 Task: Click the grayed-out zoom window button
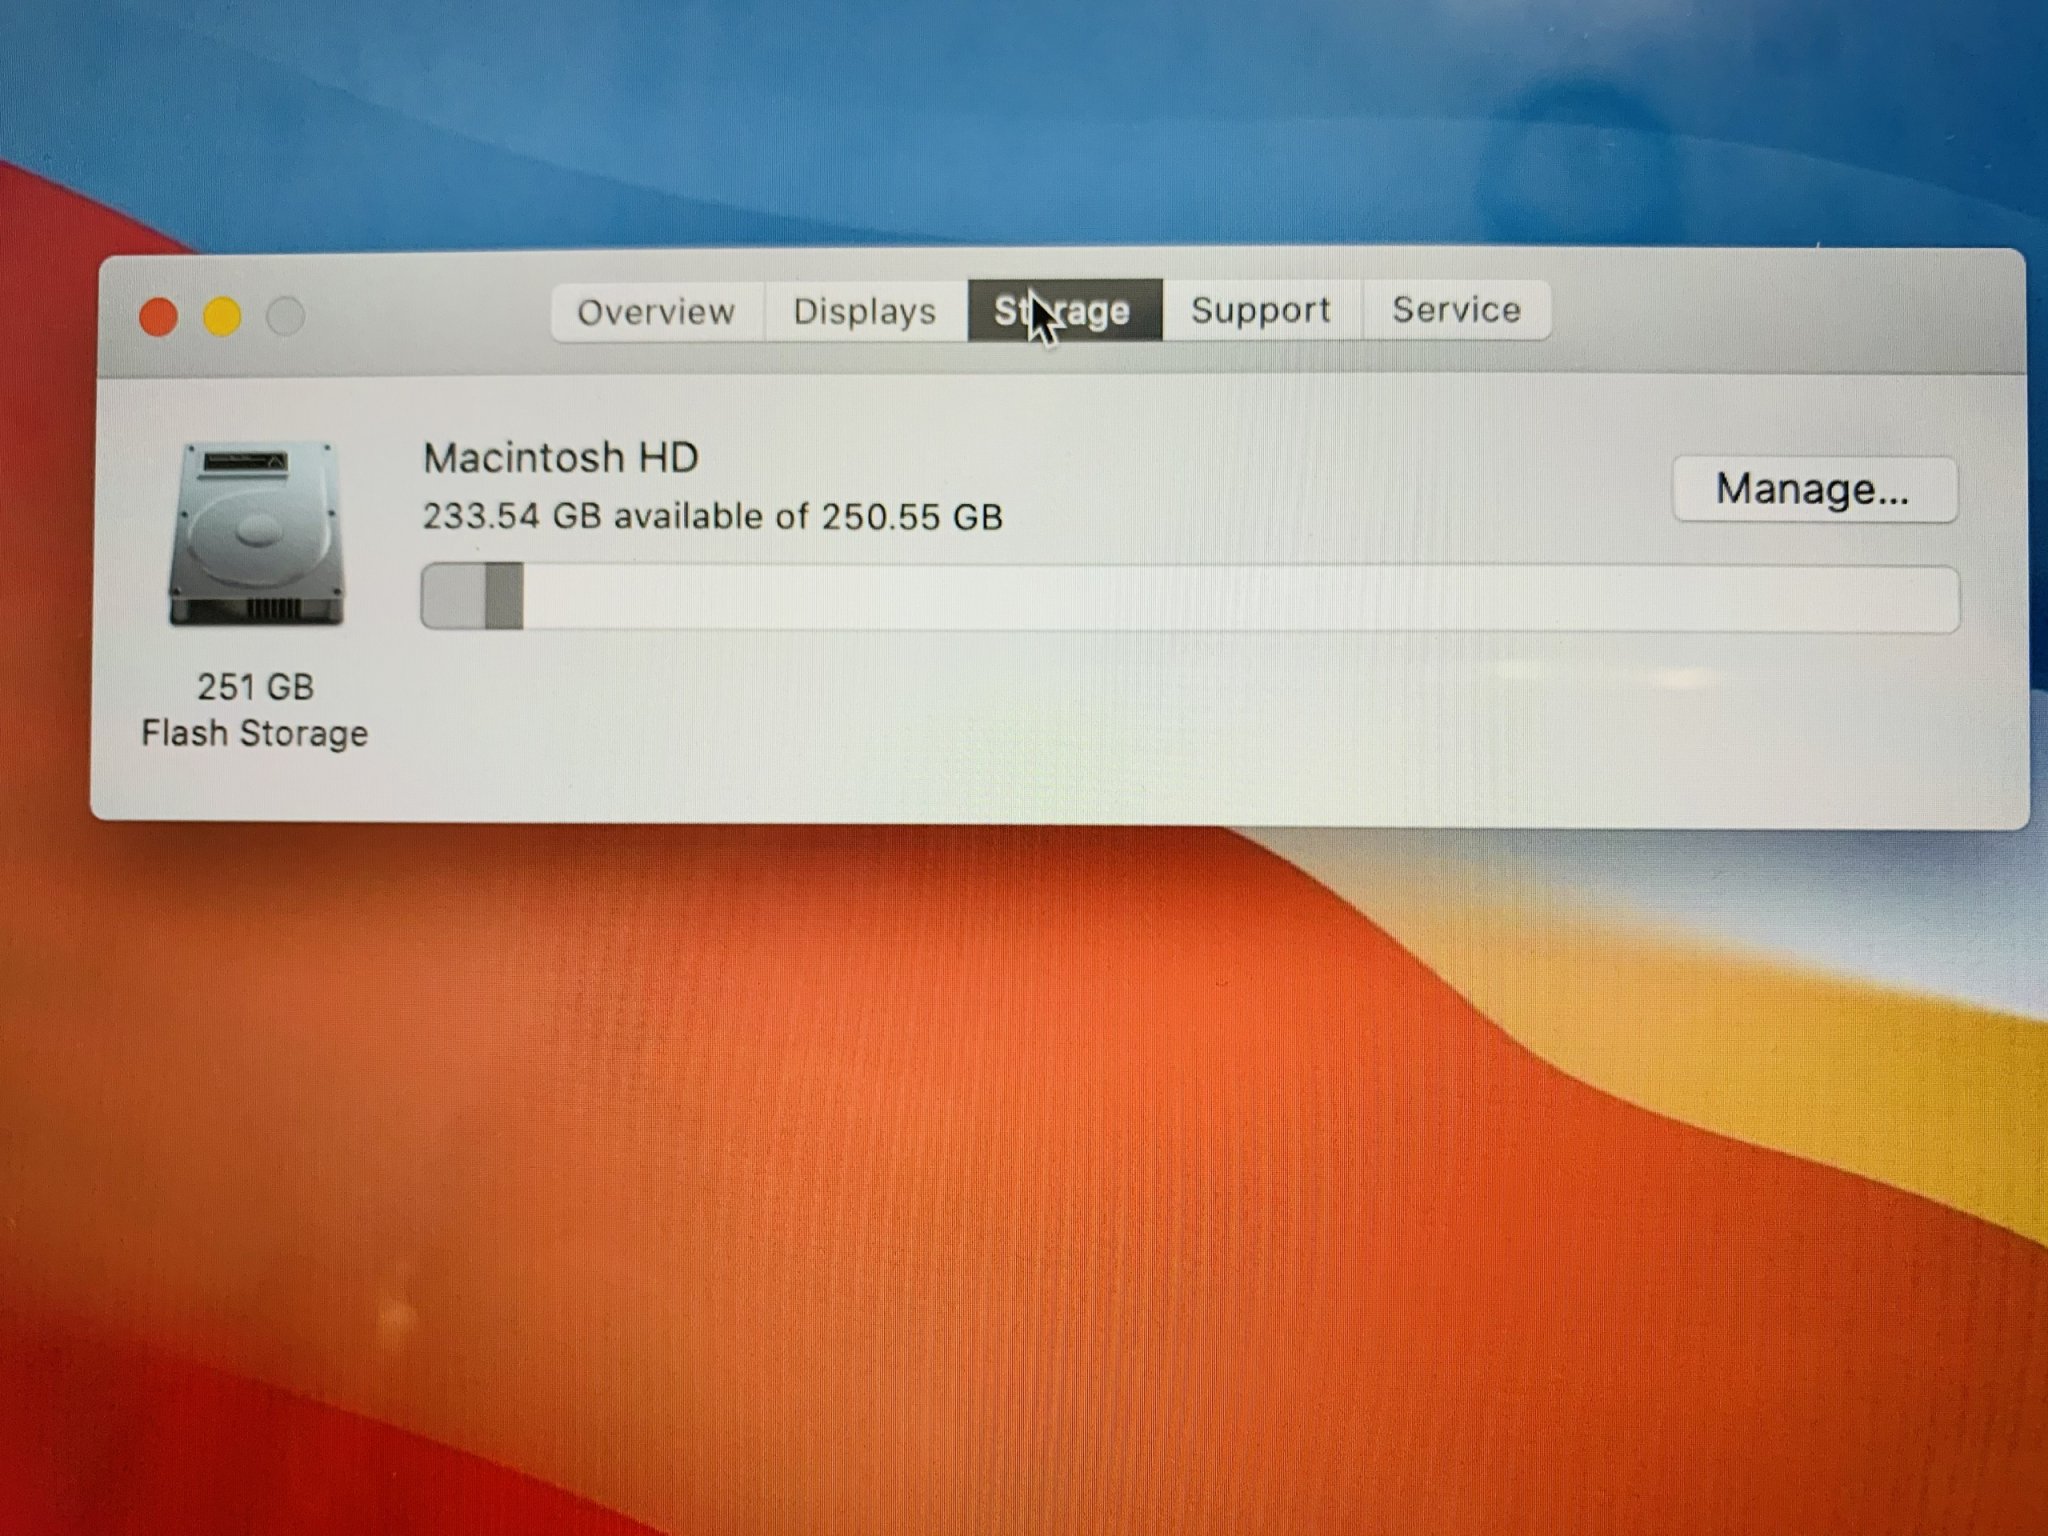tap(286, 317)
